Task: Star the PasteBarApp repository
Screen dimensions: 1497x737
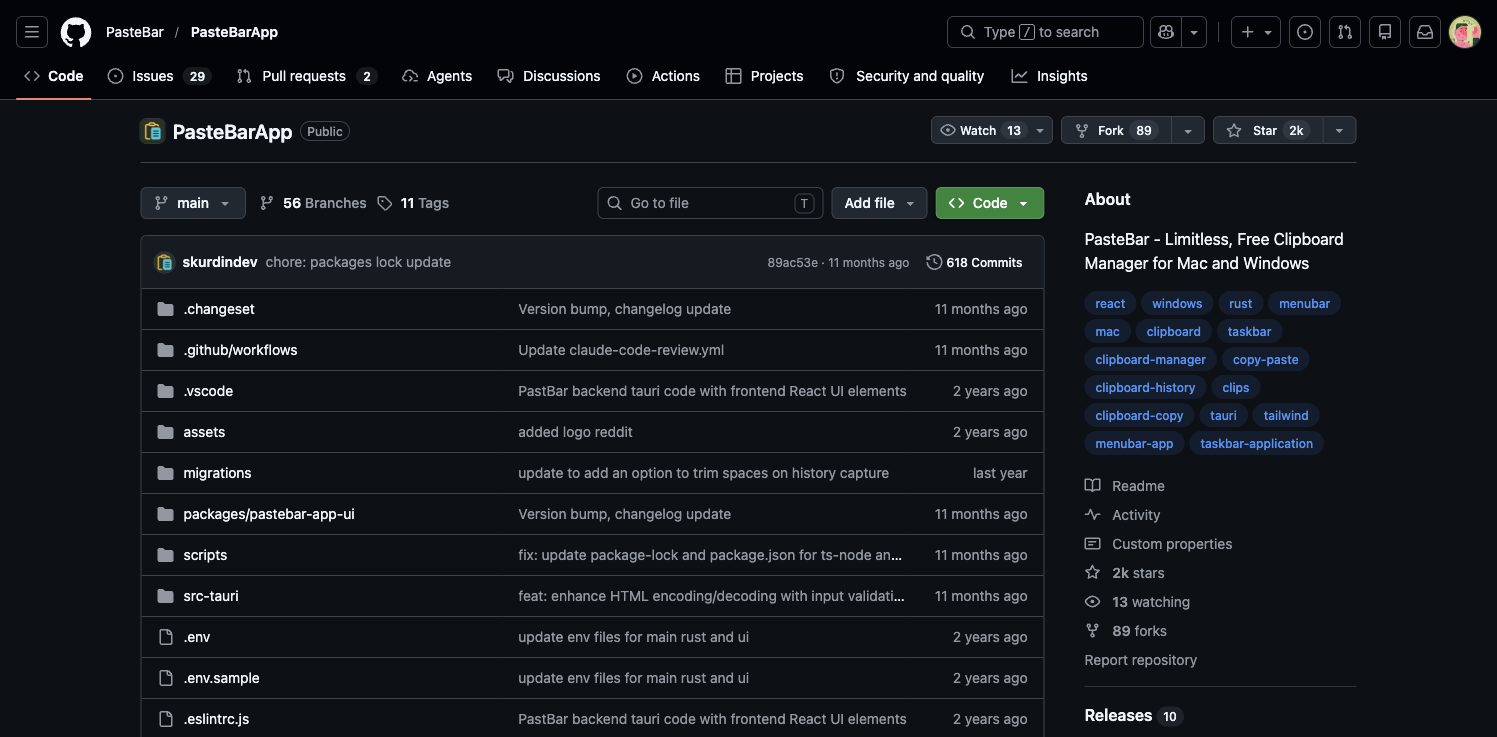Action: [1267, 131]
